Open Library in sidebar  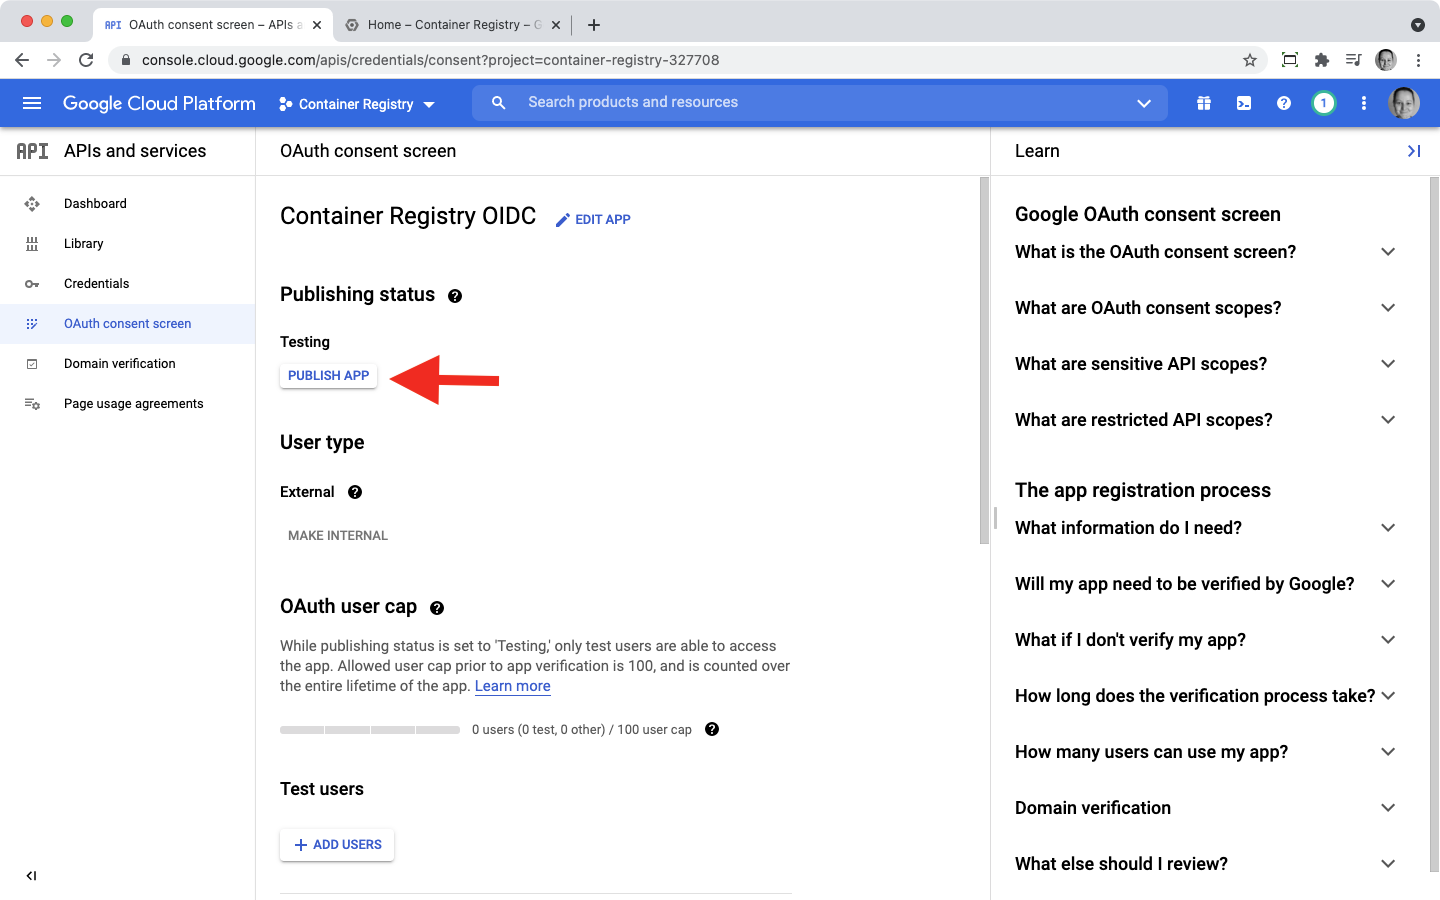pos(127,244)
